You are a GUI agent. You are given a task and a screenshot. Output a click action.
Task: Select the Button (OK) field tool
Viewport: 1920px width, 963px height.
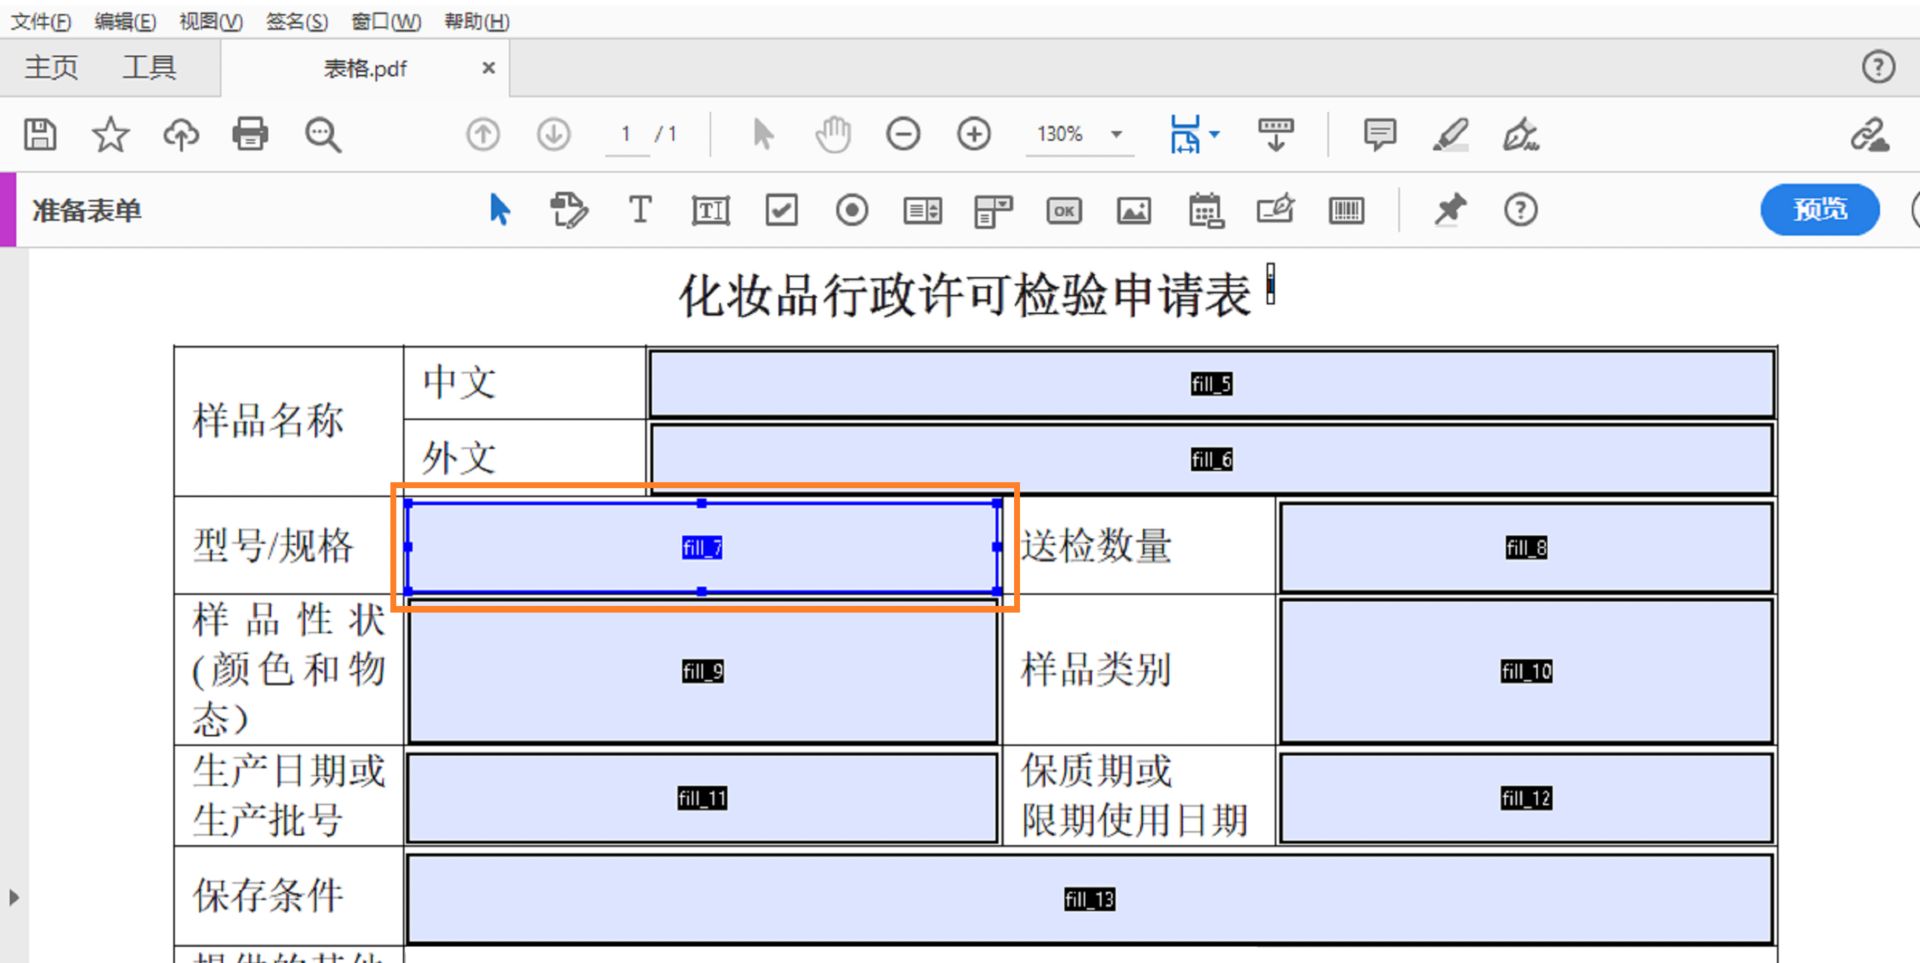click(x=1063, y=210)
